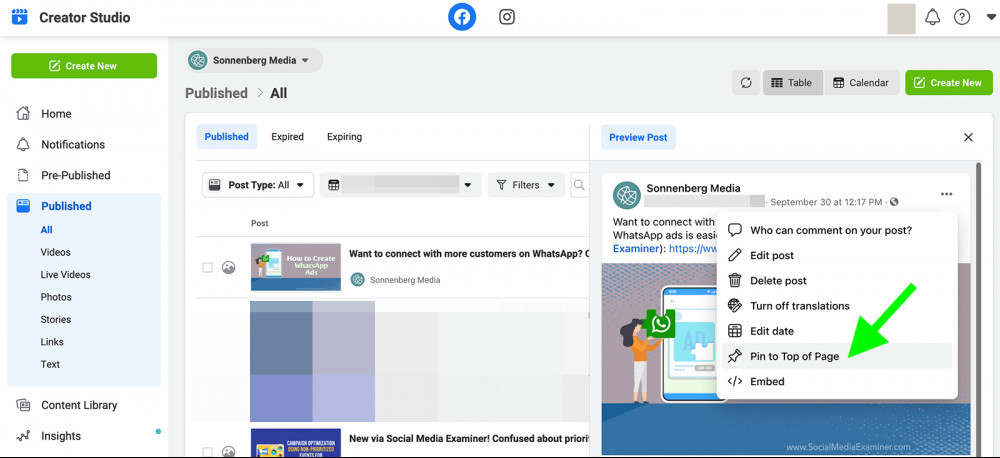Open Videos under Published
Image resolution: width=1000 pixels, height=458 pixels.
[55, 252]
